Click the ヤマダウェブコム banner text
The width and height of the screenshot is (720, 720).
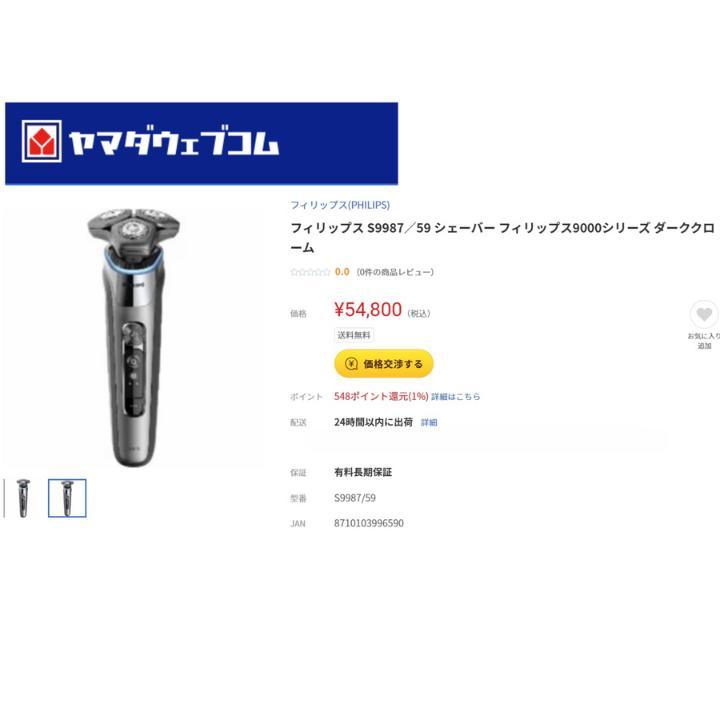[x=174, y=141]
